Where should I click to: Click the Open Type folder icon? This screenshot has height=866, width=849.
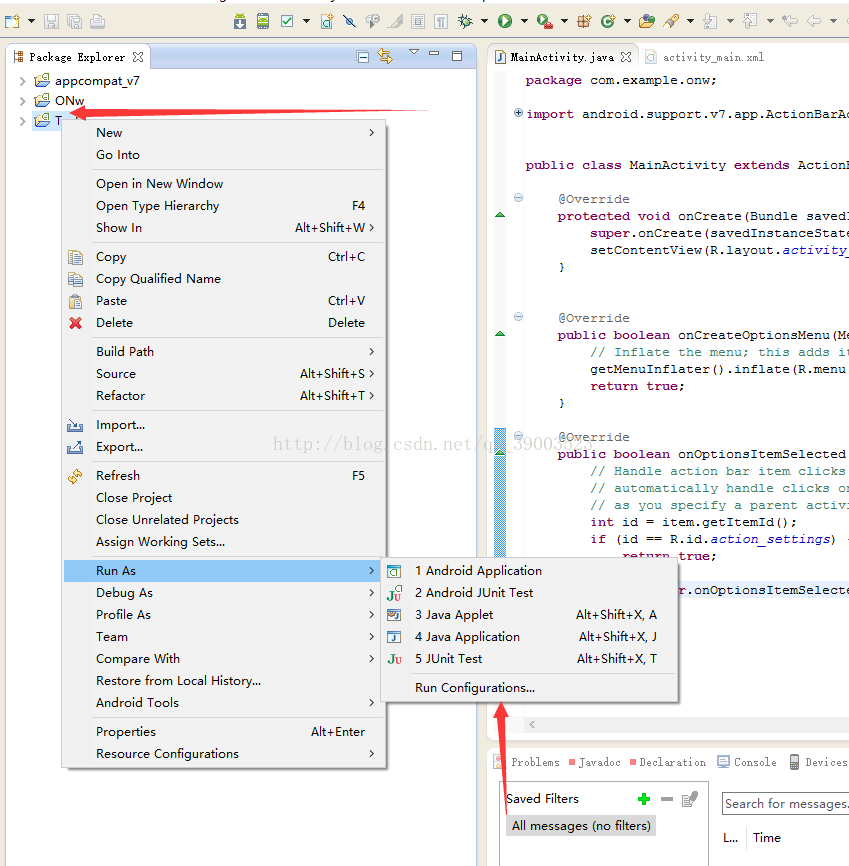point(647,22)
